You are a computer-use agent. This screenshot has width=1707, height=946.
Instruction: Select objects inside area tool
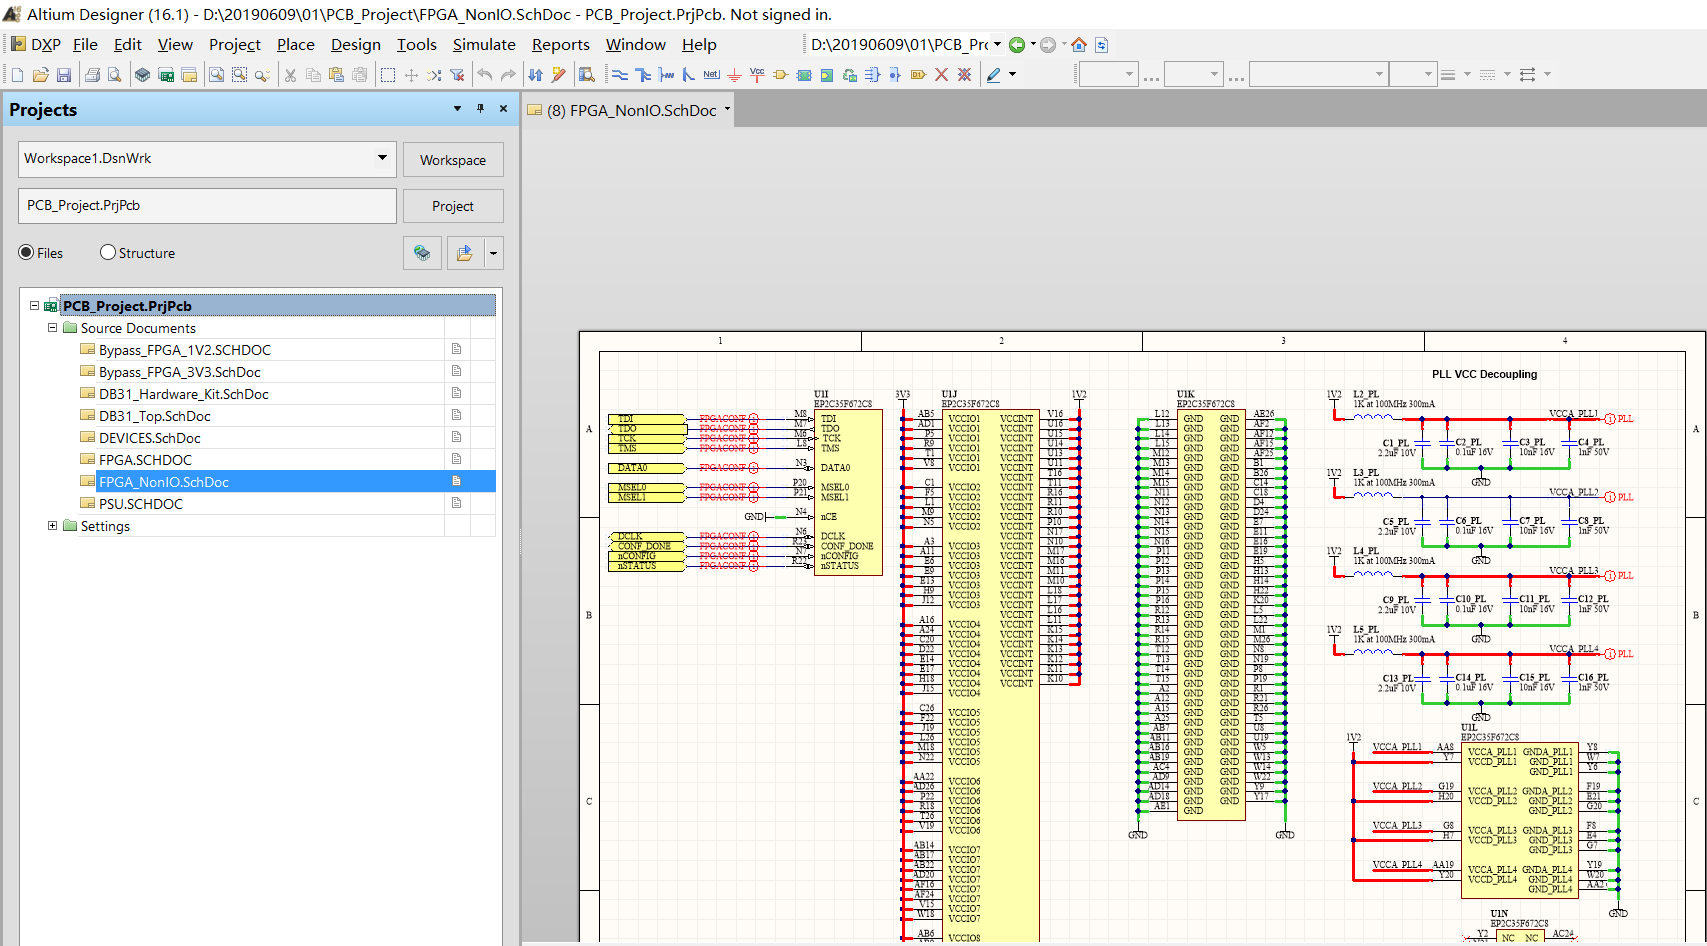pos(388,75)
